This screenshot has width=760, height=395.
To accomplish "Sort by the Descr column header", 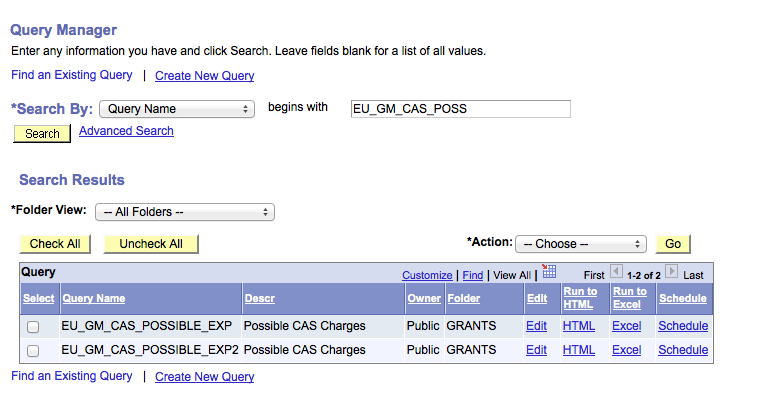I will click(x=259, y=299).
